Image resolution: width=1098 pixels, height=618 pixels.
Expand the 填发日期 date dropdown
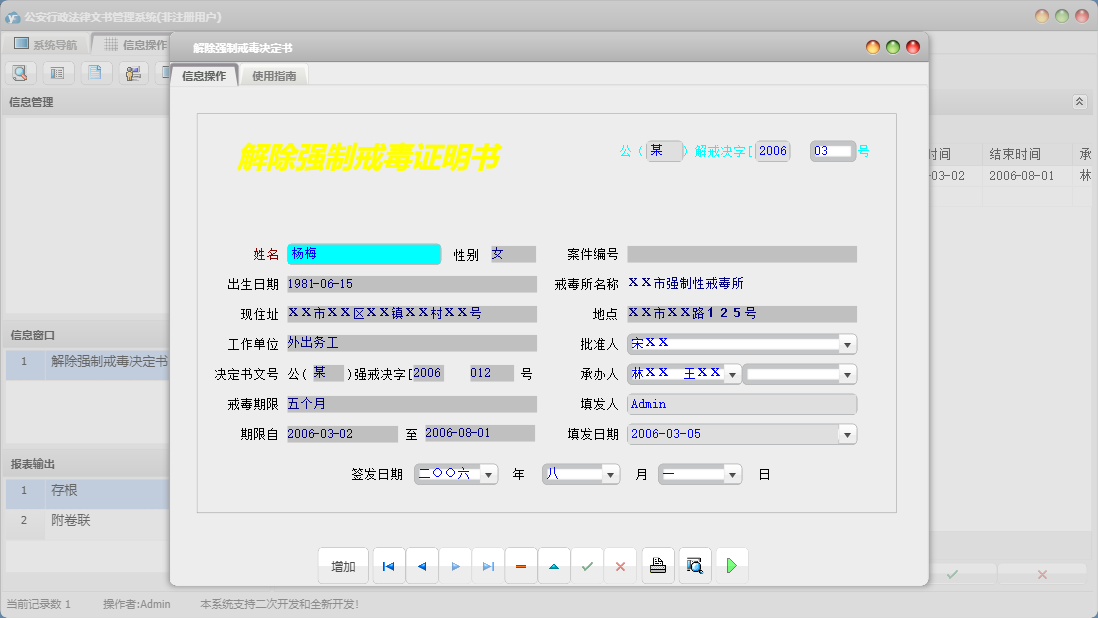847,433
